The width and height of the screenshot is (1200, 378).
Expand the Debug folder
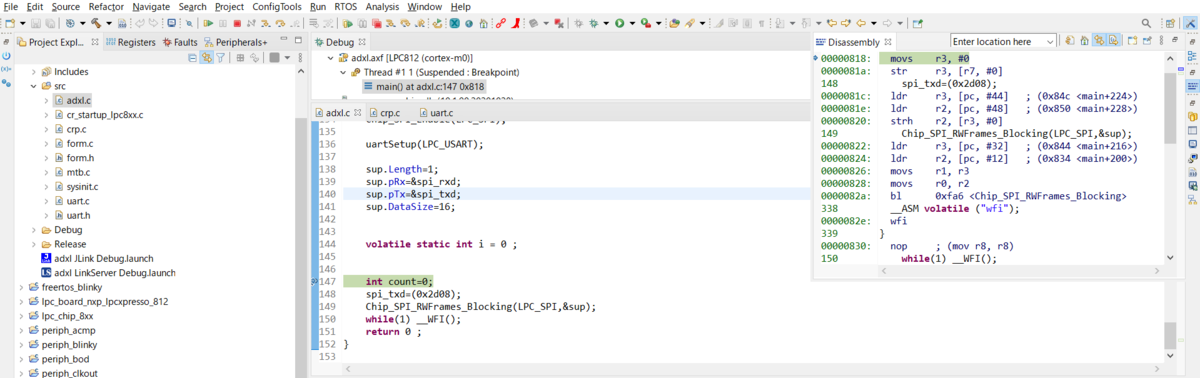(x=33, y=230)
